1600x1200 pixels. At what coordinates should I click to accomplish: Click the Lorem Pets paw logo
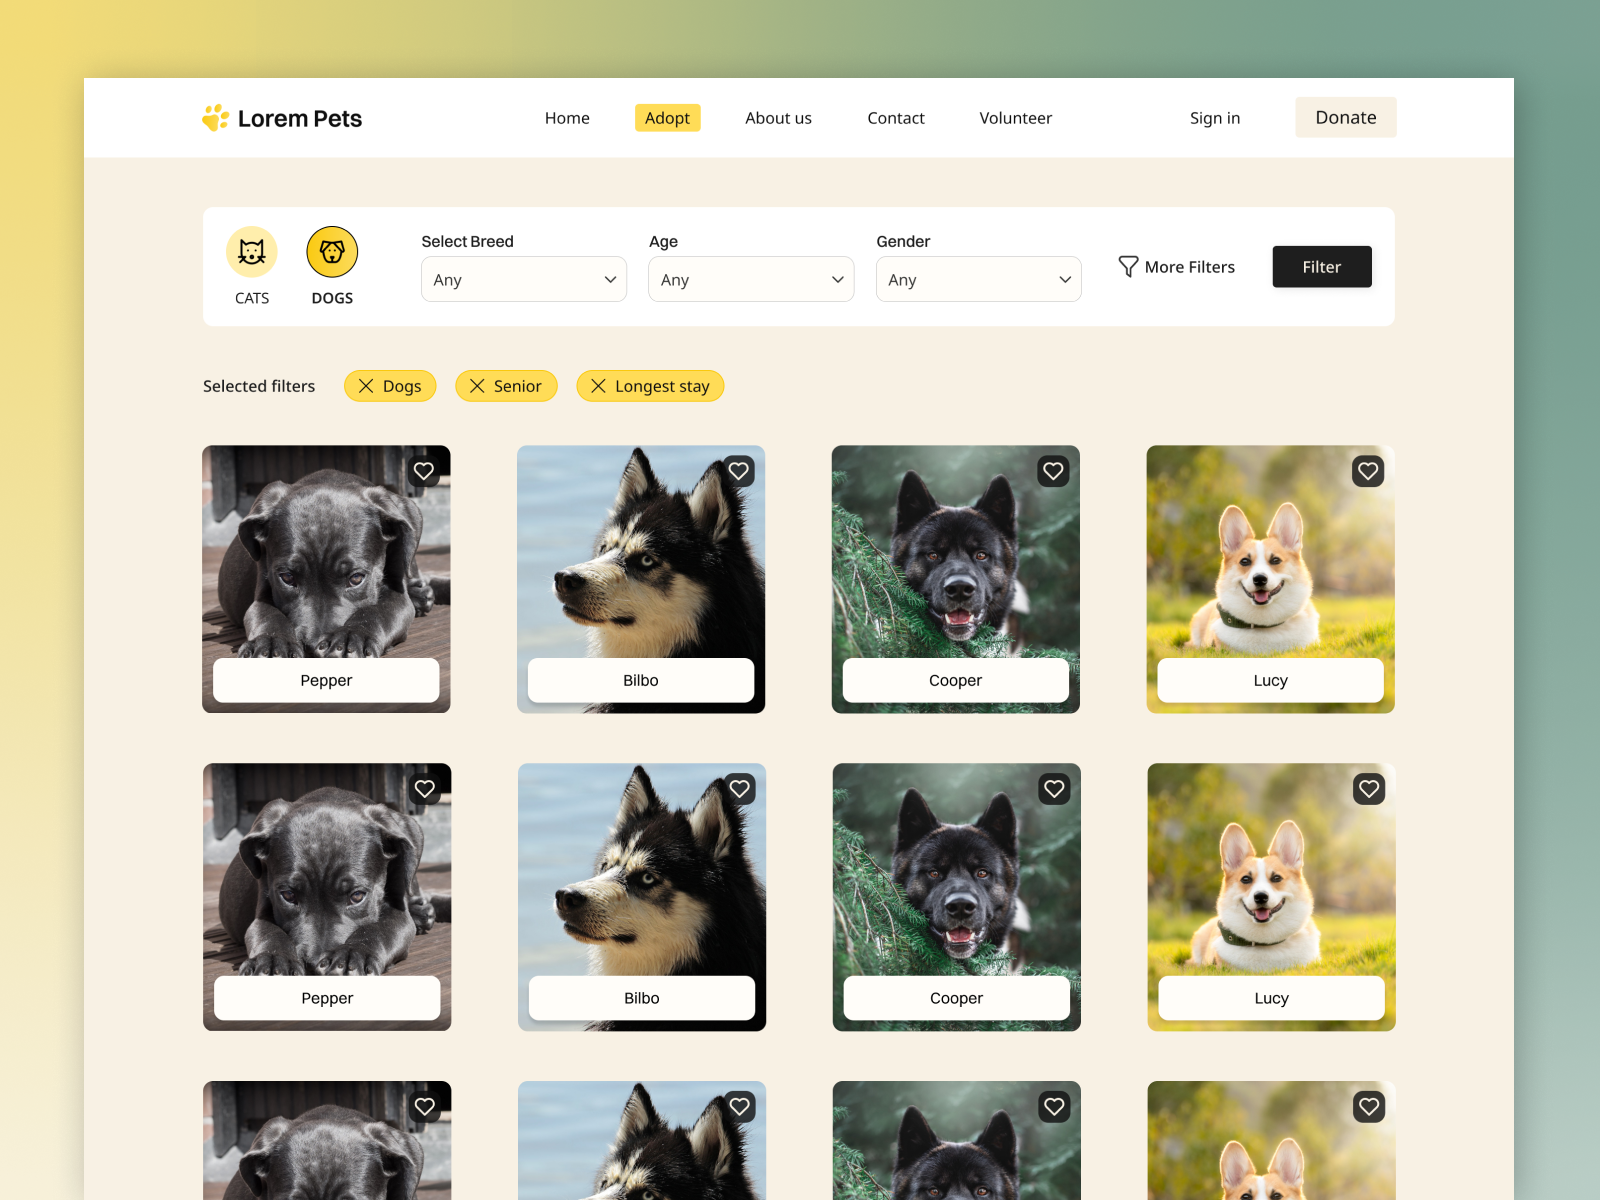coord(213,117)
